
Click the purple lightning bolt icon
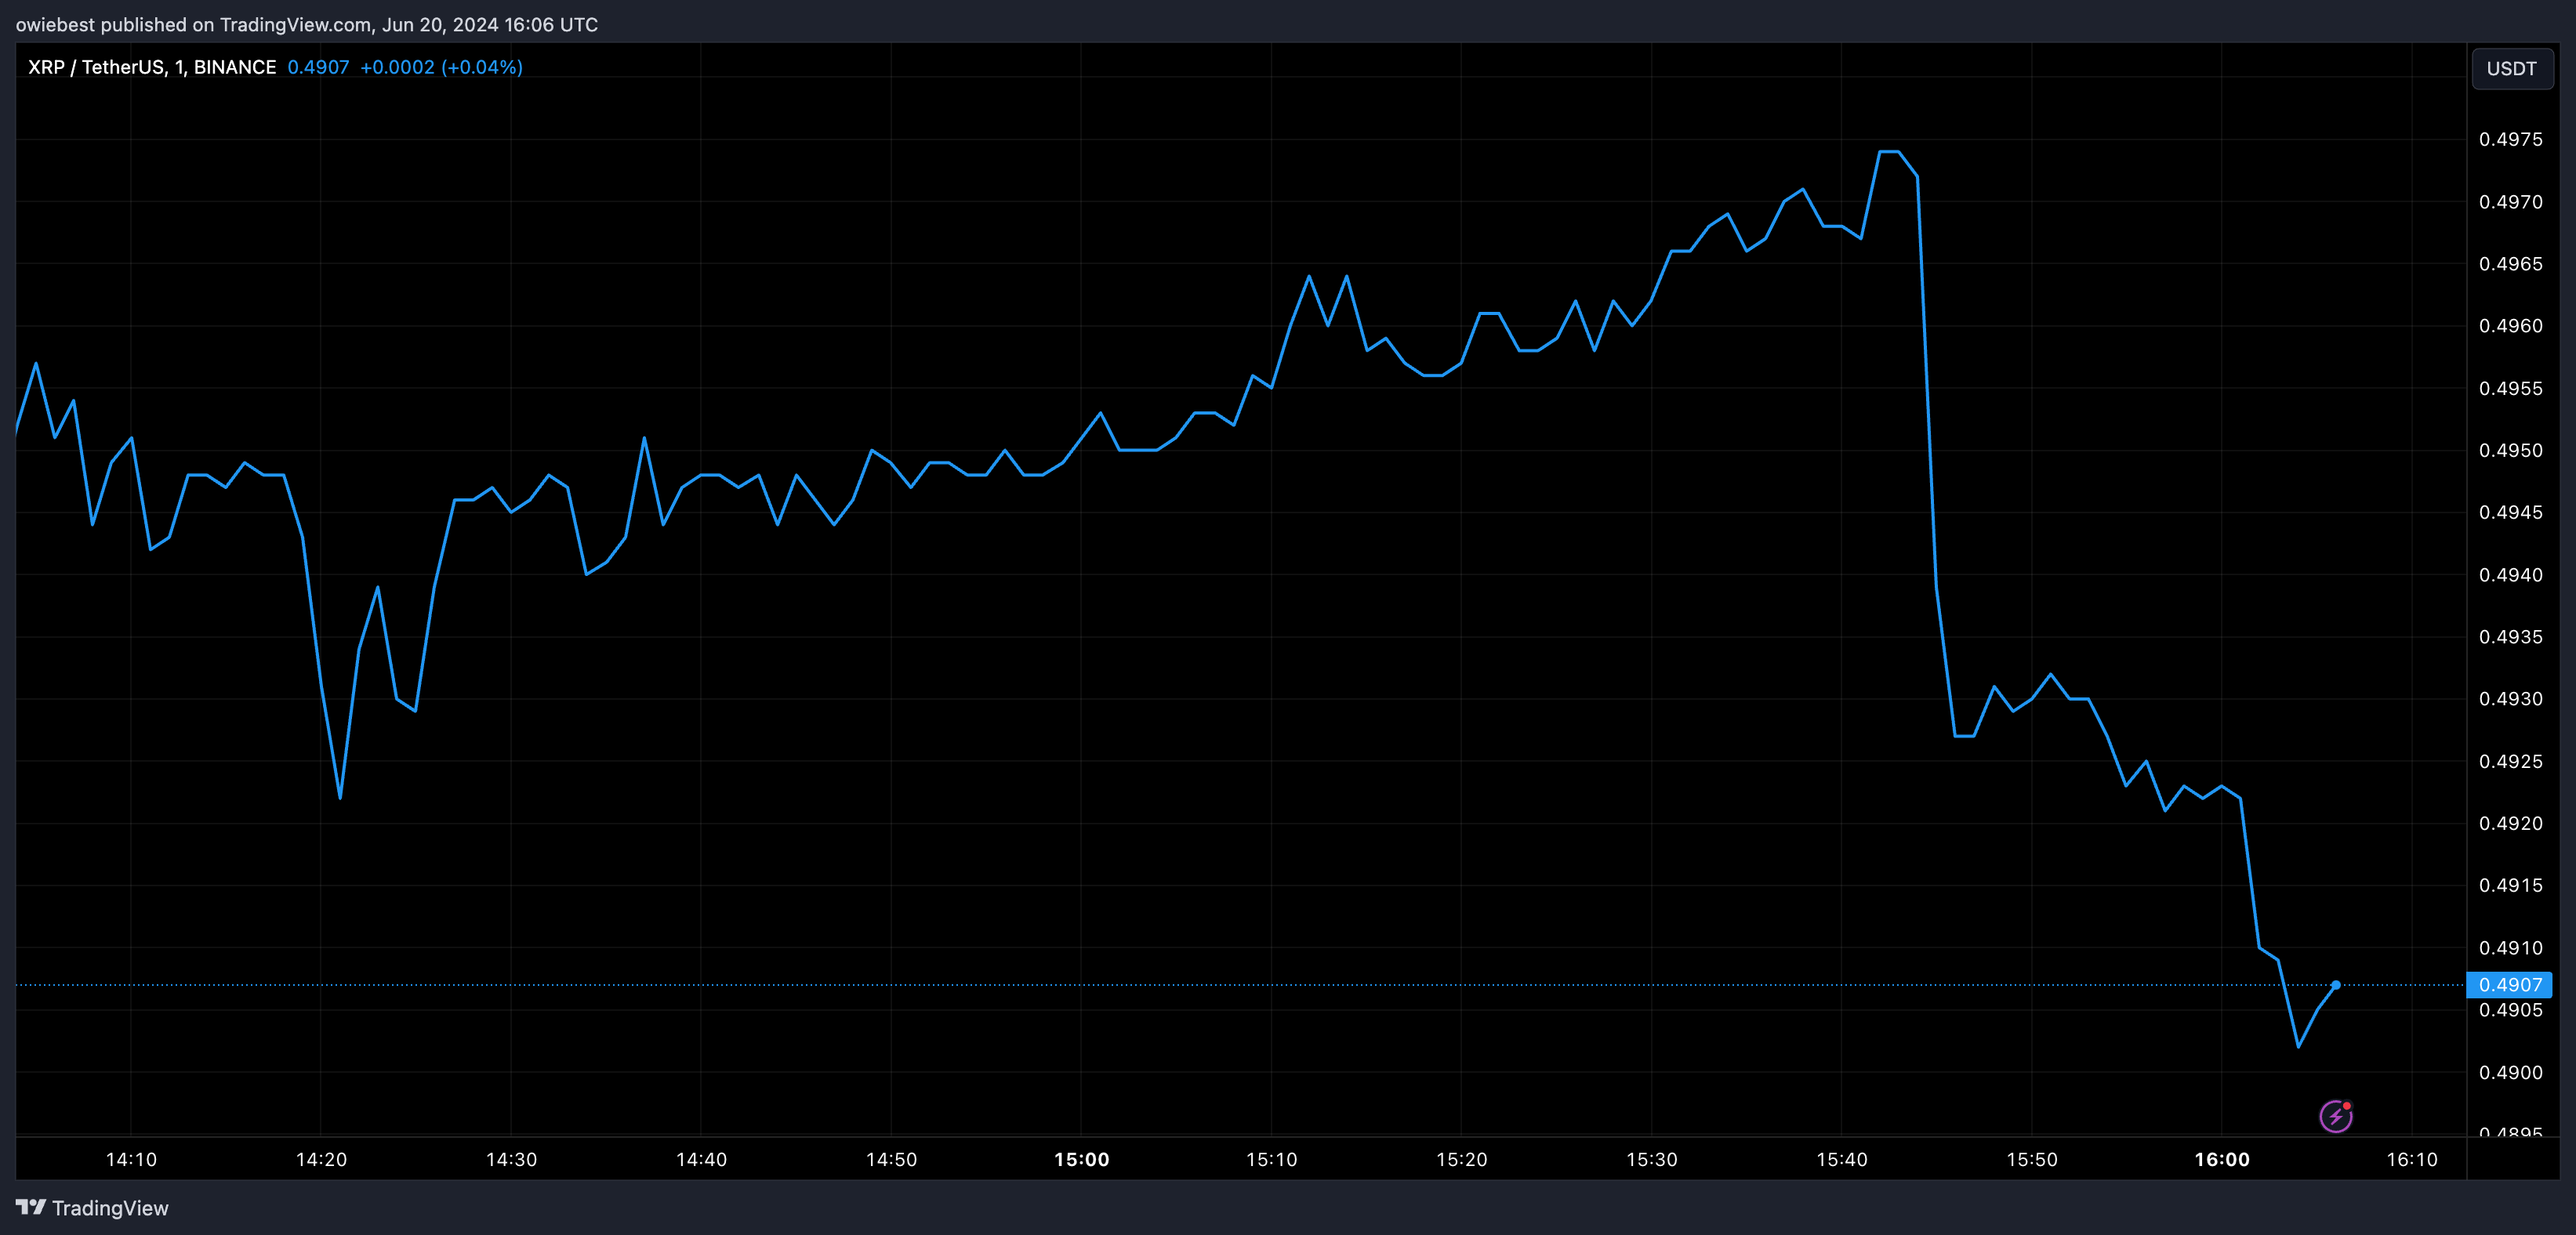coord(2336,1116)
